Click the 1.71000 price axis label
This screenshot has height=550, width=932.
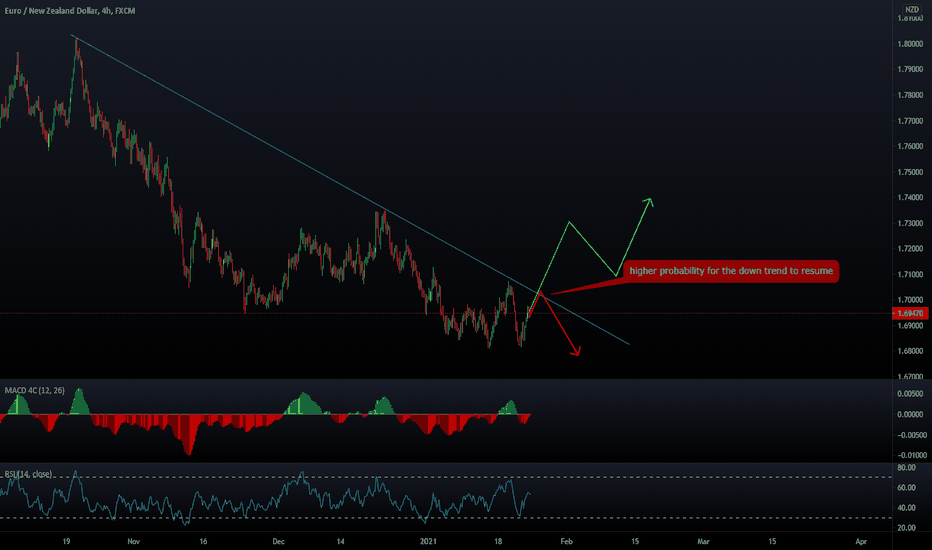(x=910, y=274)
